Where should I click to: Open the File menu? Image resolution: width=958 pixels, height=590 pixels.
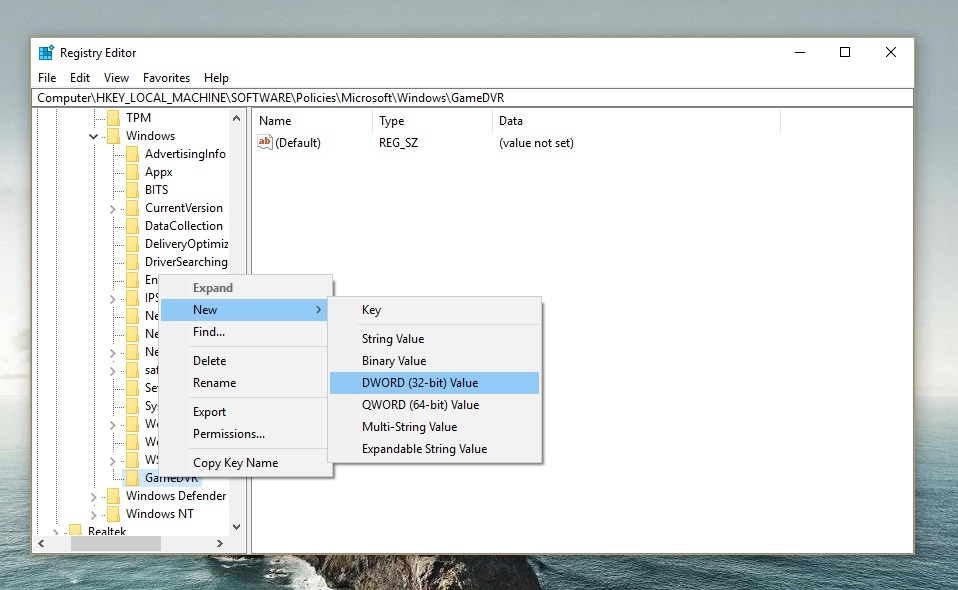[x=47, y=78]
